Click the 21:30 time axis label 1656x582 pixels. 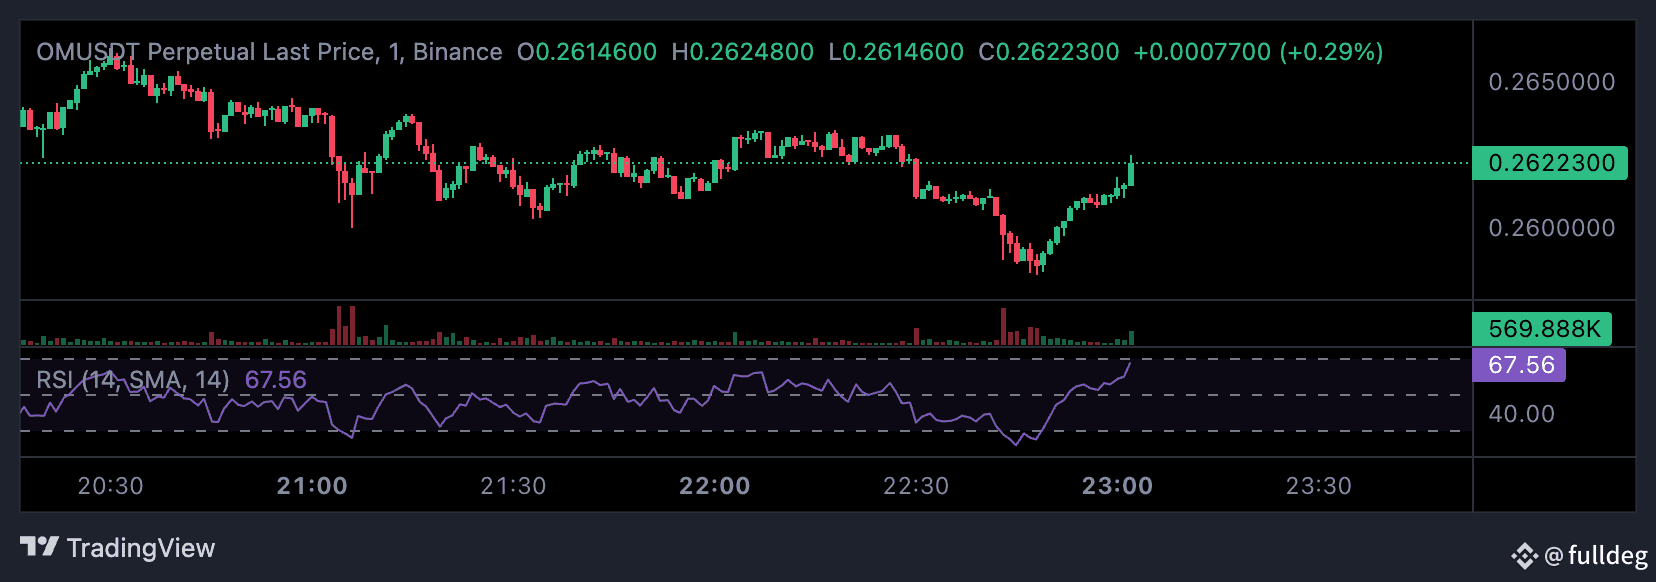[514, 486]
